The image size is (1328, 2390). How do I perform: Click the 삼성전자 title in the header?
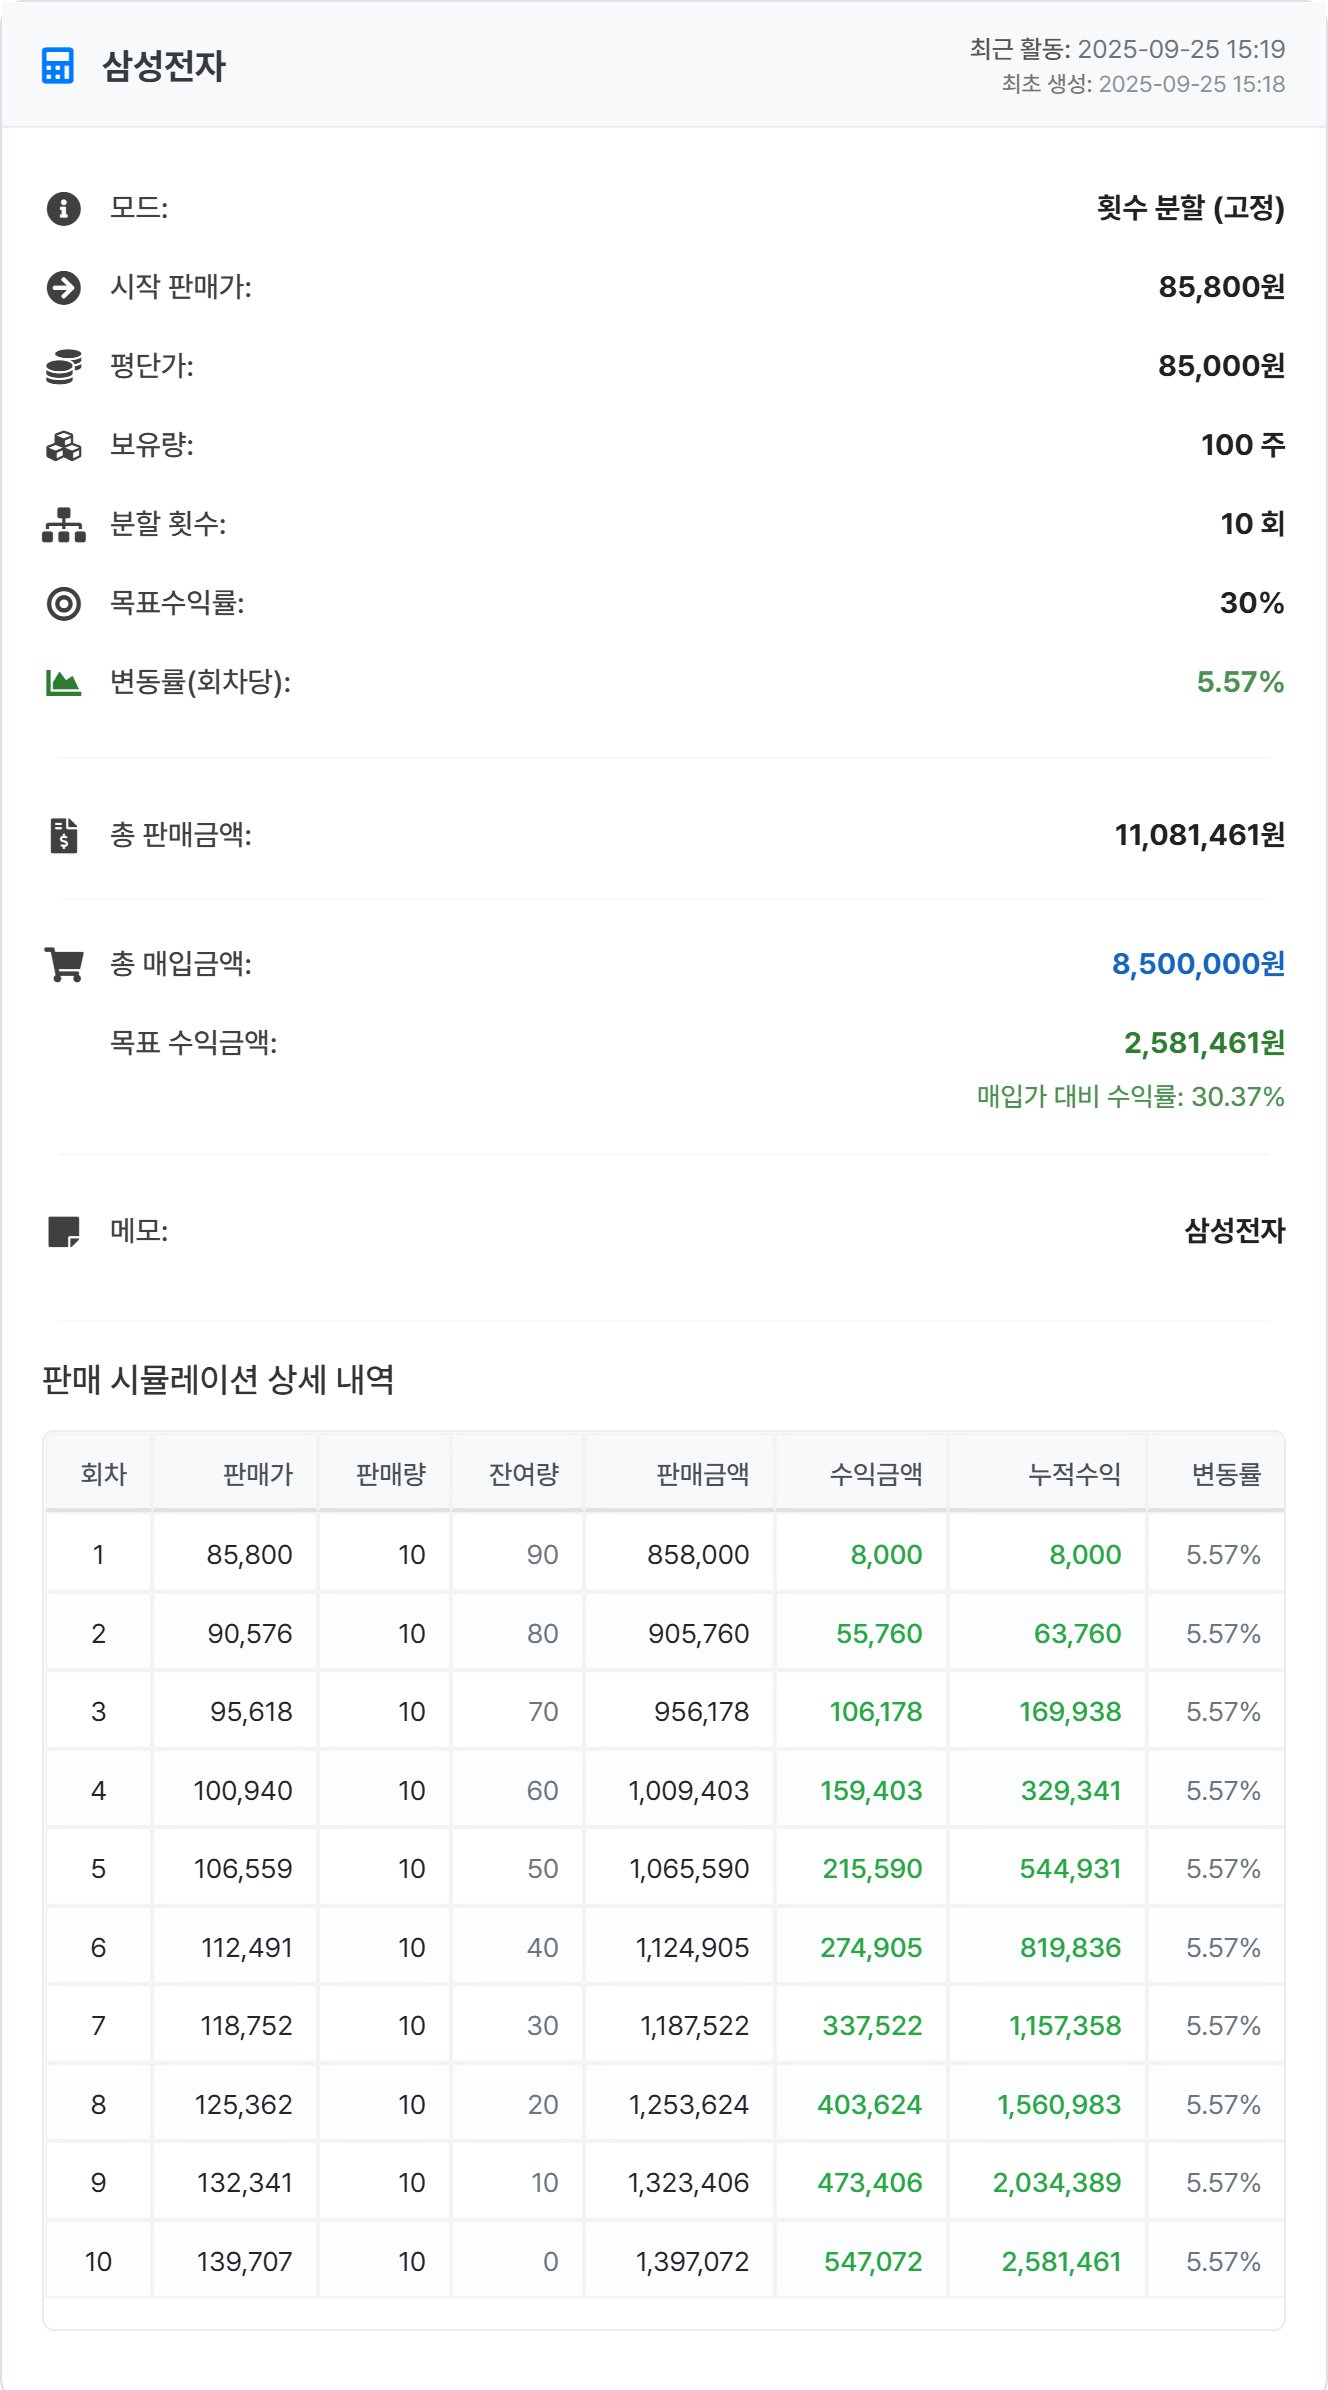point(164,67)
